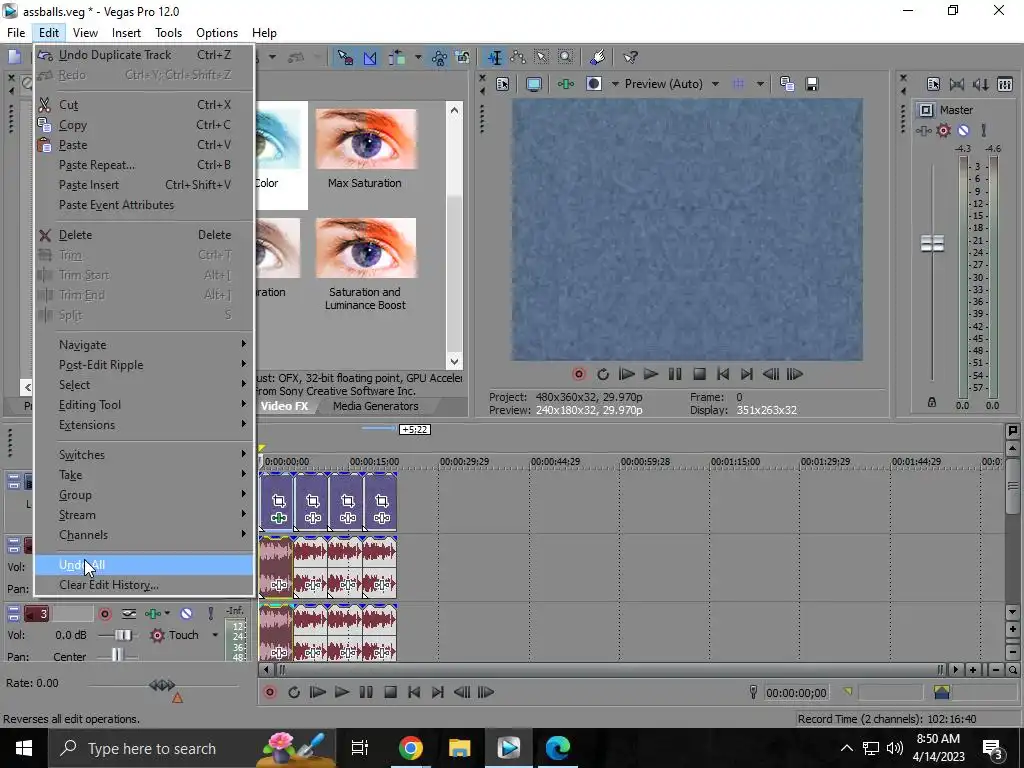Expand the Post-Edit Ripple submenu
The width and height of the screenshot is (1024, 768).
[144, 365]
